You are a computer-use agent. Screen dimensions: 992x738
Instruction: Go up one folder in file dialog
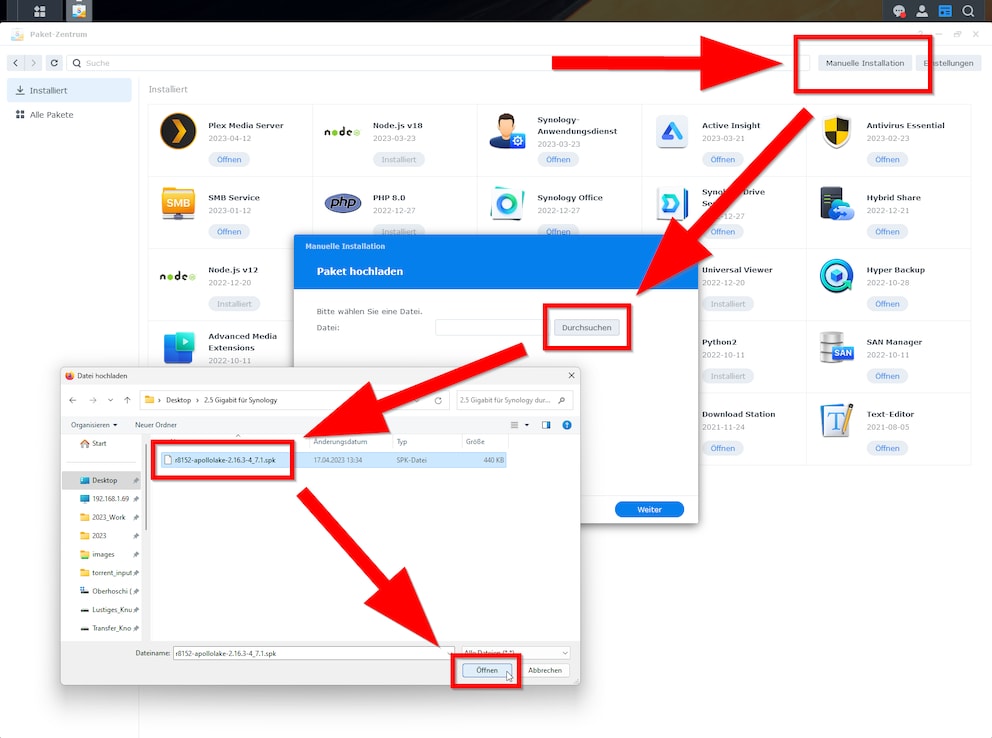[x=127, y=400]
